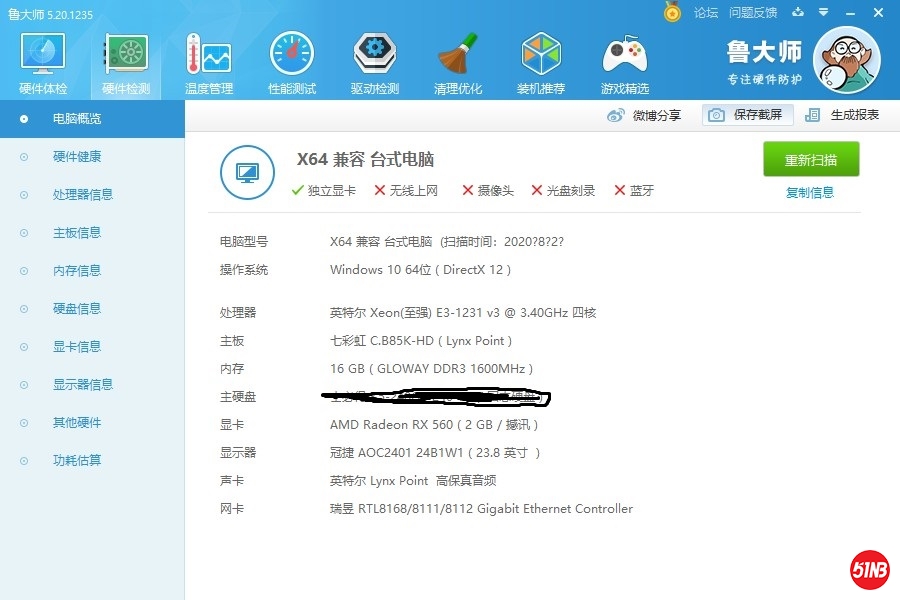Share via 微博分享 button
Image resolution: width=900 pixels, height=600 pixels.
(x=645, y=115)
